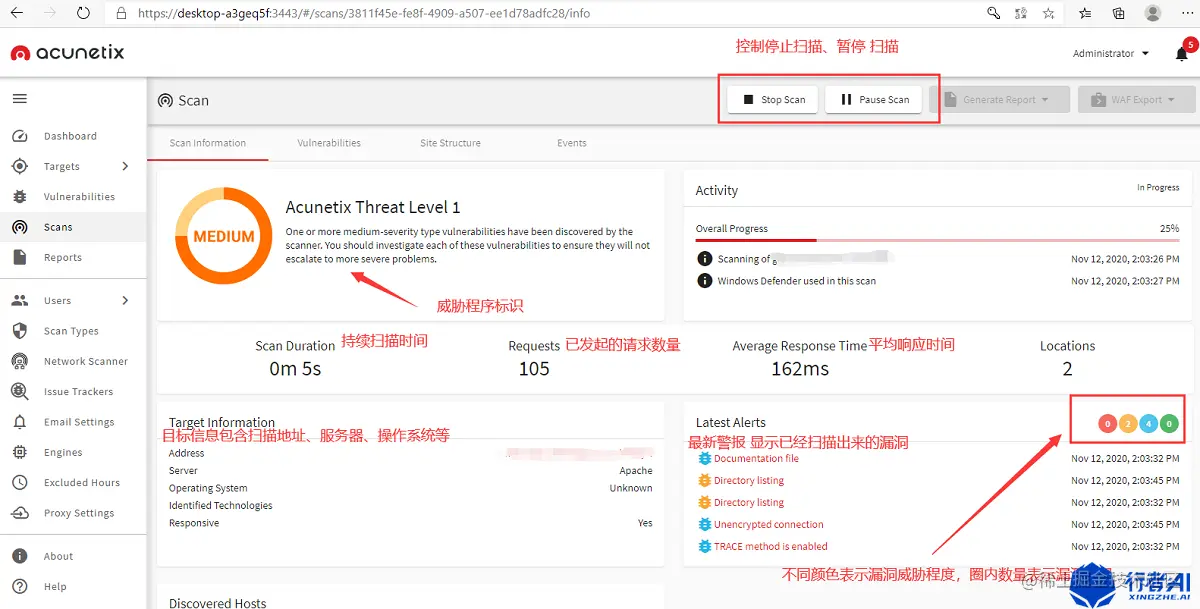
Task: Open the first Directory listing alert
Action: (x=749, y=481)
